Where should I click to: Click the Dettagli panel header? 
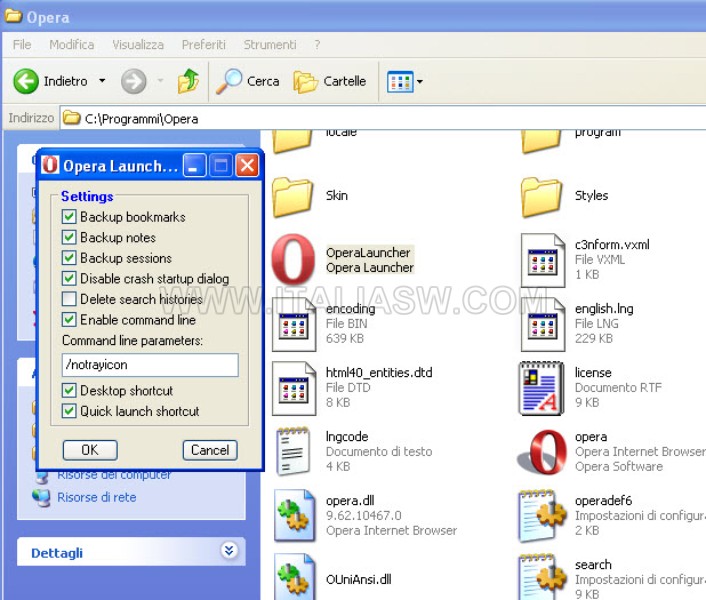(131, 551)
